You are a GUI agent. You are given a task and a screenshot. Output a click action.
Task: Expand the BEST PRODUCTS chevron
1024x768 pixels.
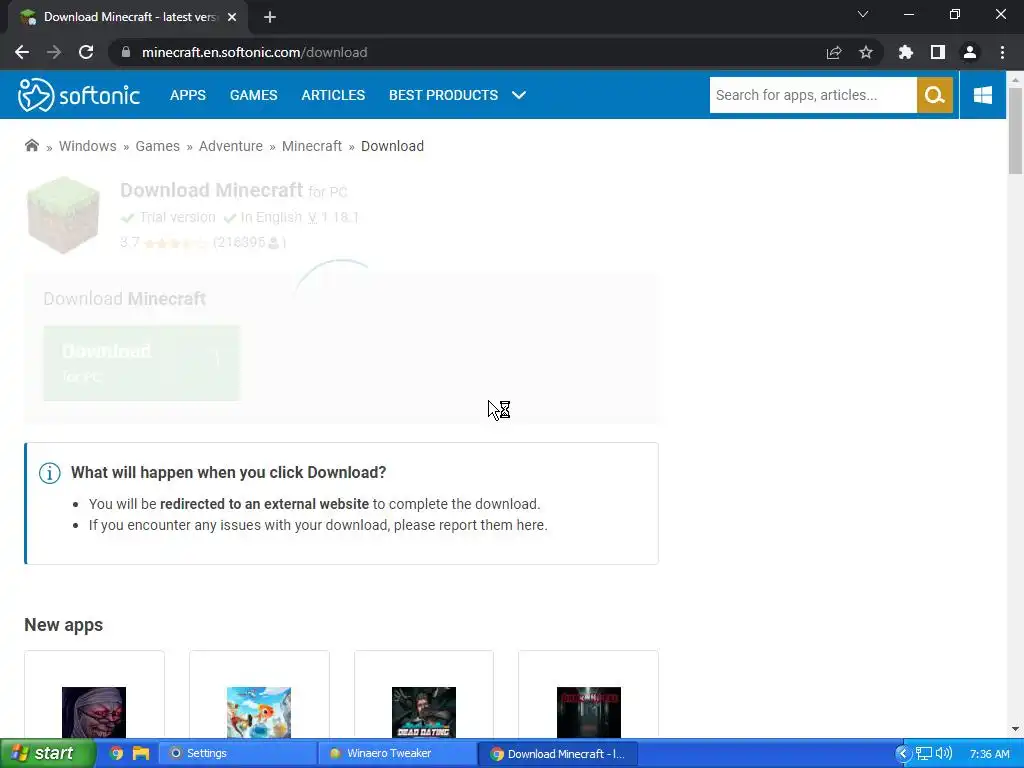coord(519,95)
